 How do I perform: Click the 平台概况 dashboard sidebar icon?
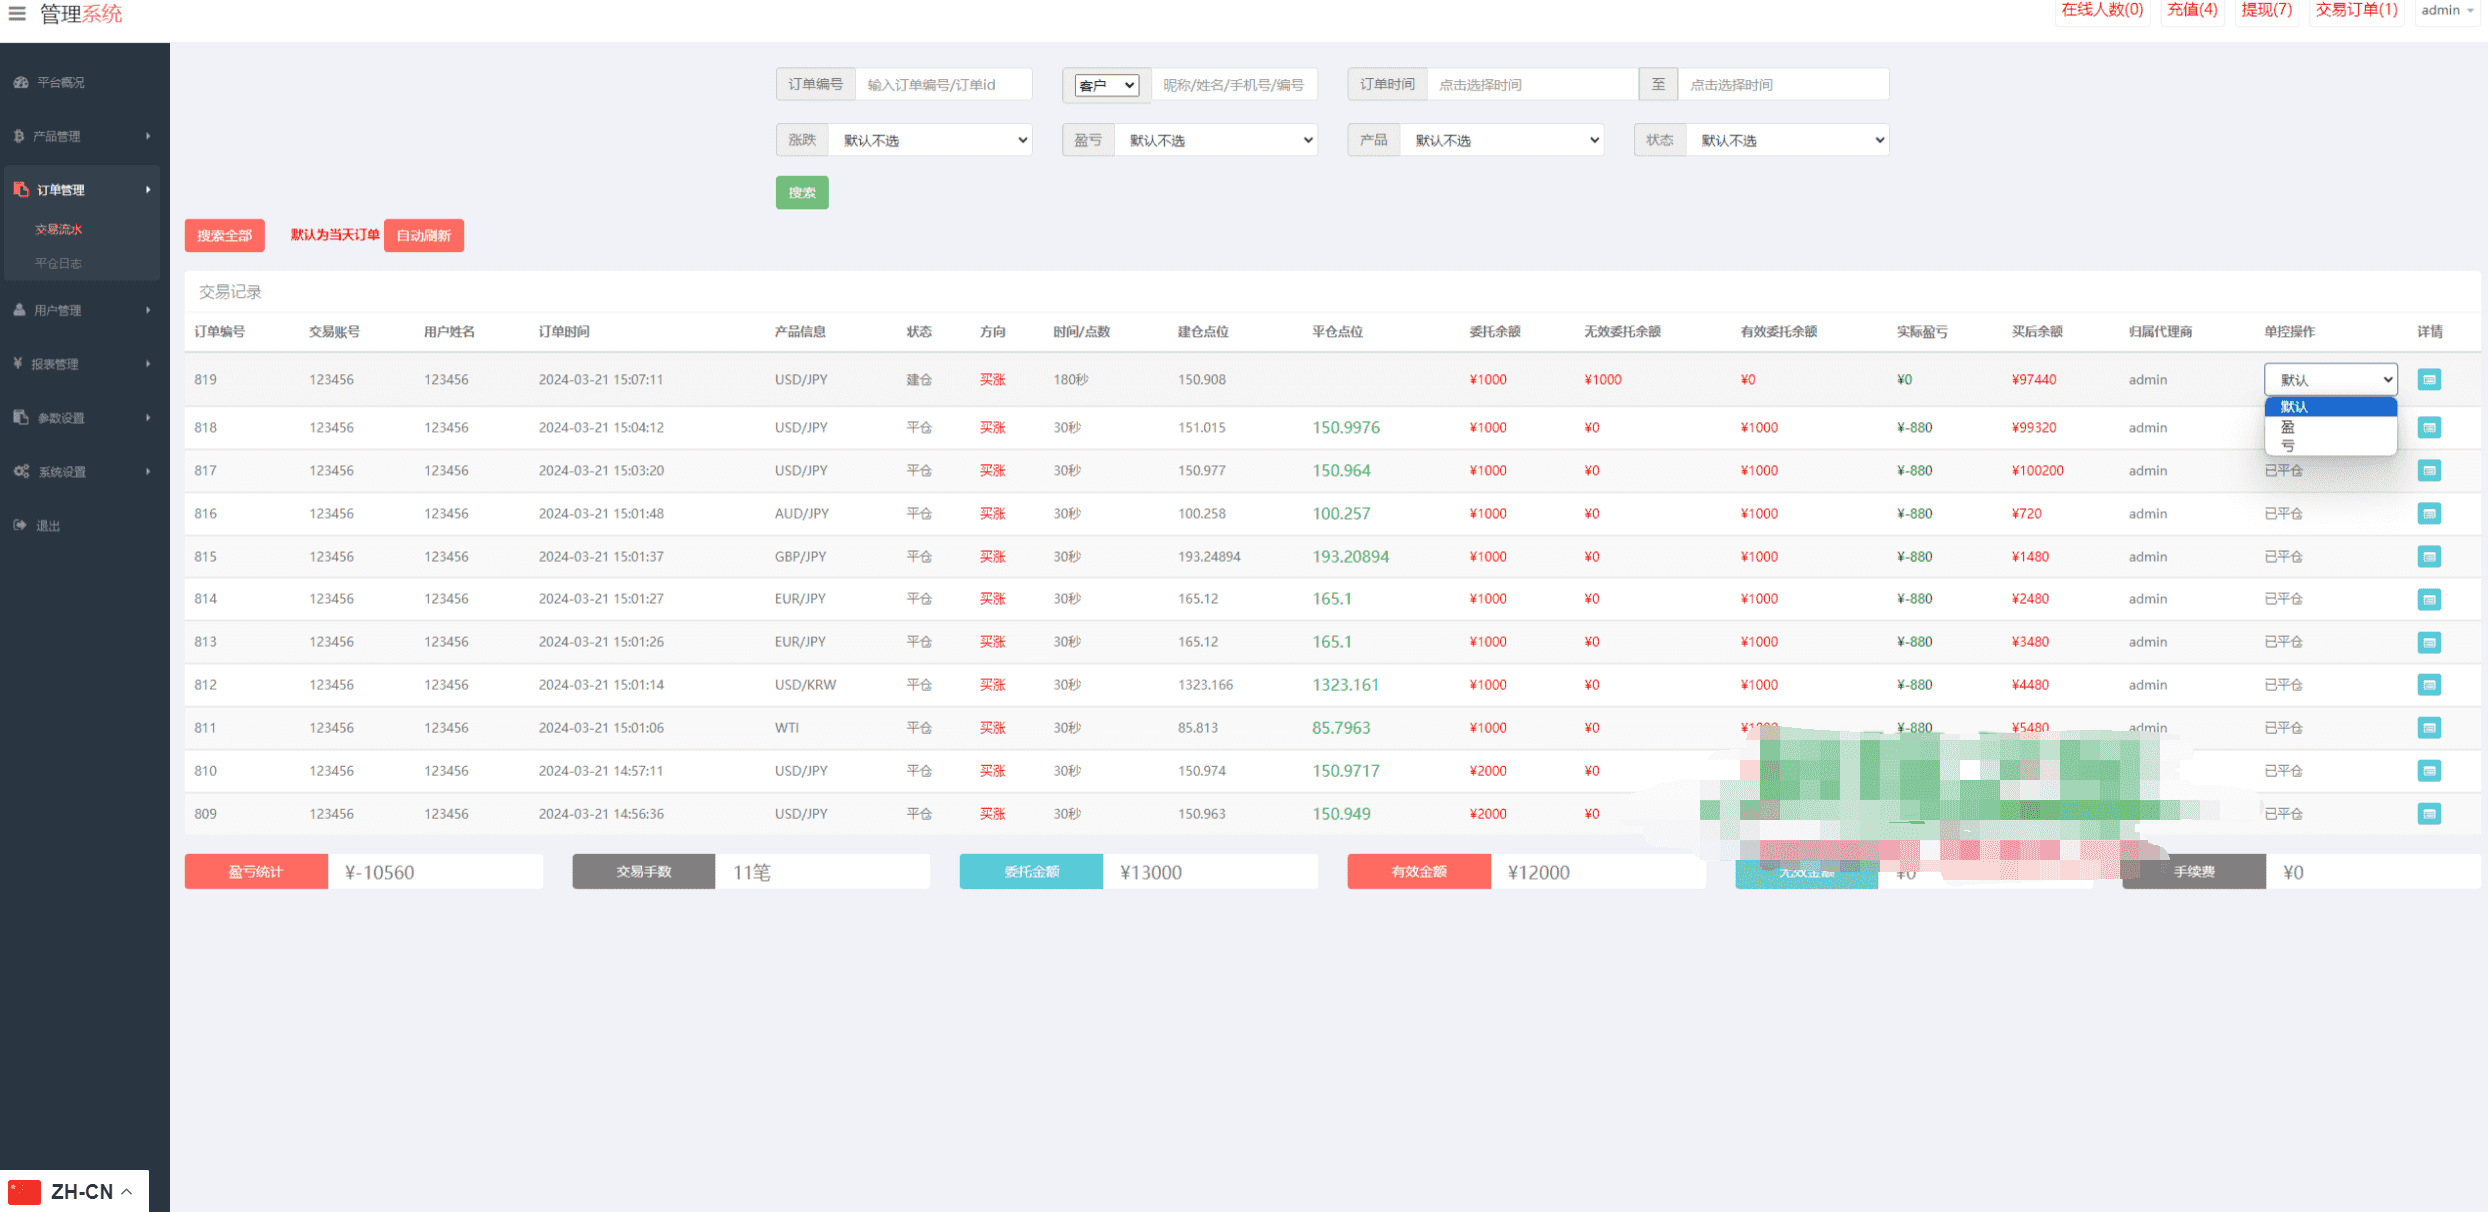click(20, 83)
